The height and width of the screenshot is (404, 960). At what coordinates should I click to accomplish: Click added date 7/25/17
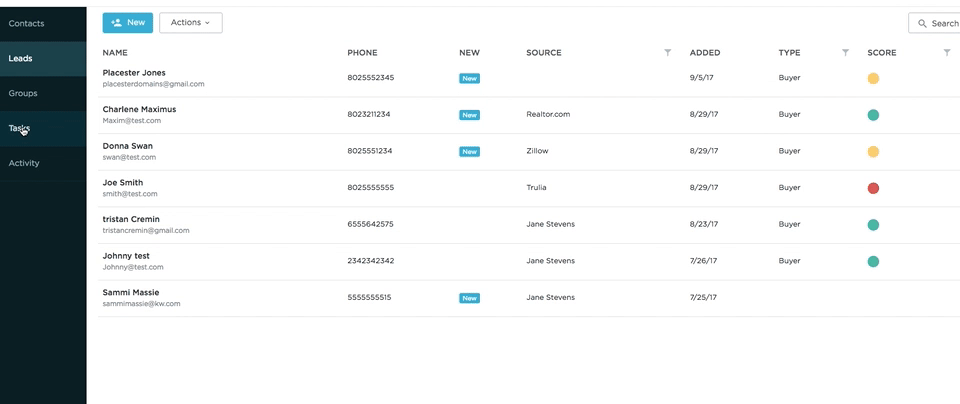pyautogui.click(x=703, y=297)
